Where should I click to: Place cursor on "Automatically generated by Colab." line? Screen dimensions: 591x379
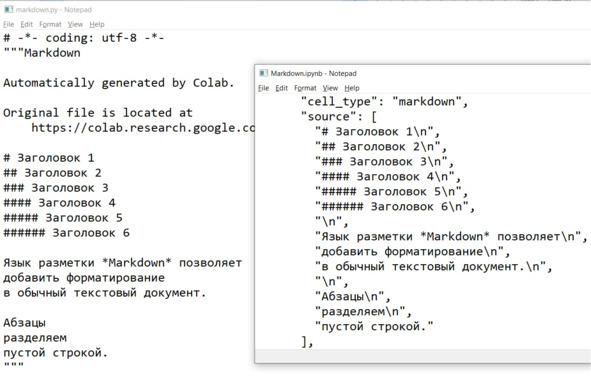[x=119, y=83]
